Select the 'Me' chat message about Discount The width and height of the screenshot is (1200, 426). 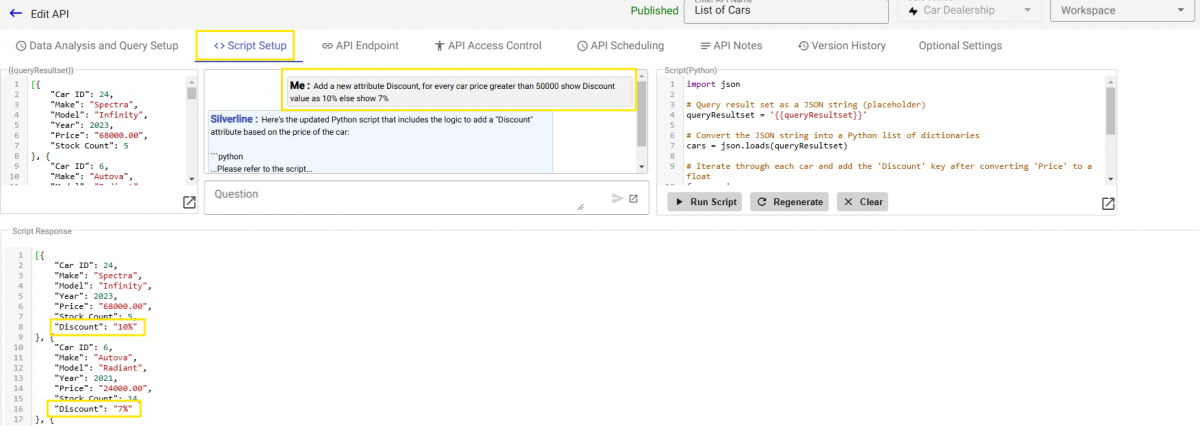pyautogui.click(x=459, y=93)
